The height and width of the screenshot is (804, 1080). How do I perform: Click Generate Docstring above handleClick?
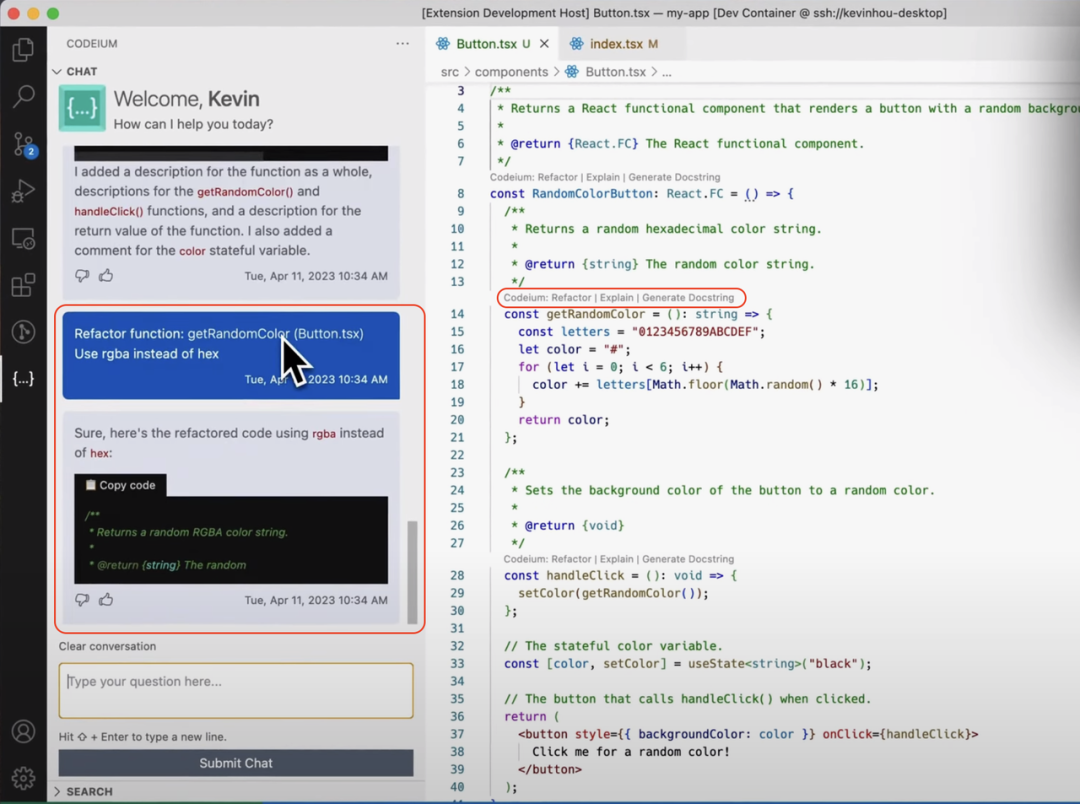click(688, 559)
